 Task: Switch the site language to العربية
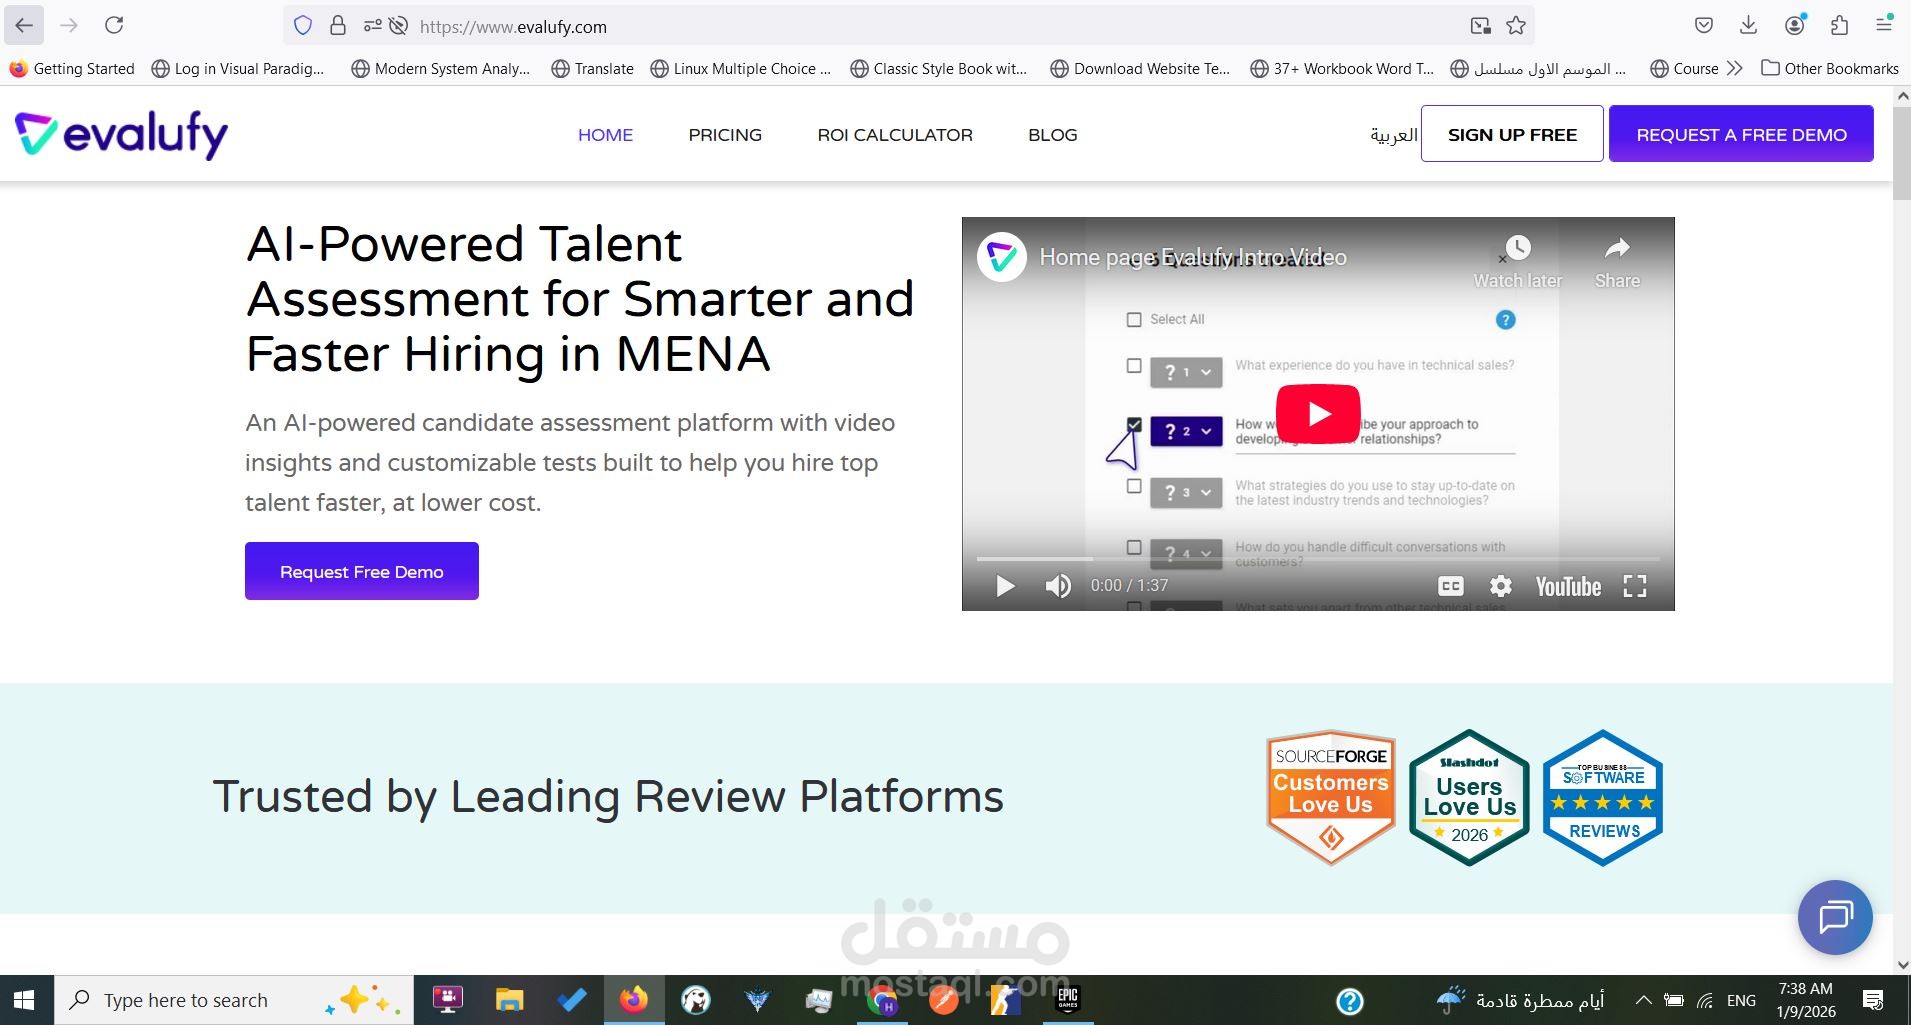click(1393, 135)
